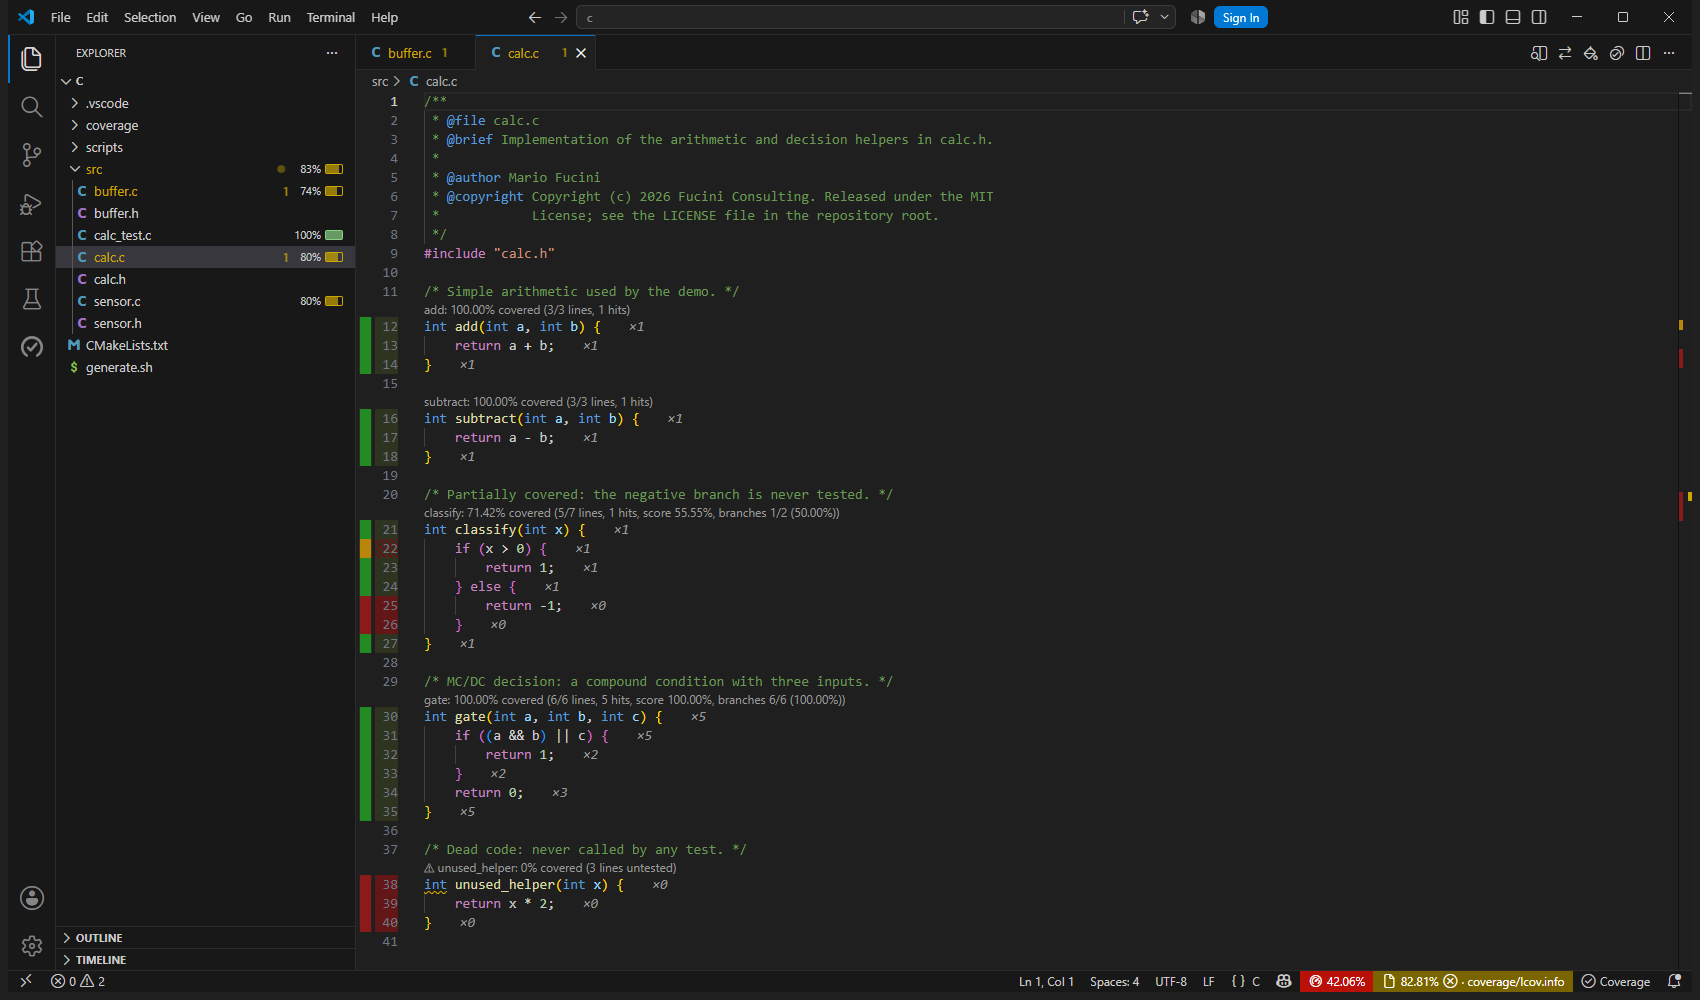Split the editor to the right
This screenshot has width=1700, height=1000.
tap(1643, 53)
